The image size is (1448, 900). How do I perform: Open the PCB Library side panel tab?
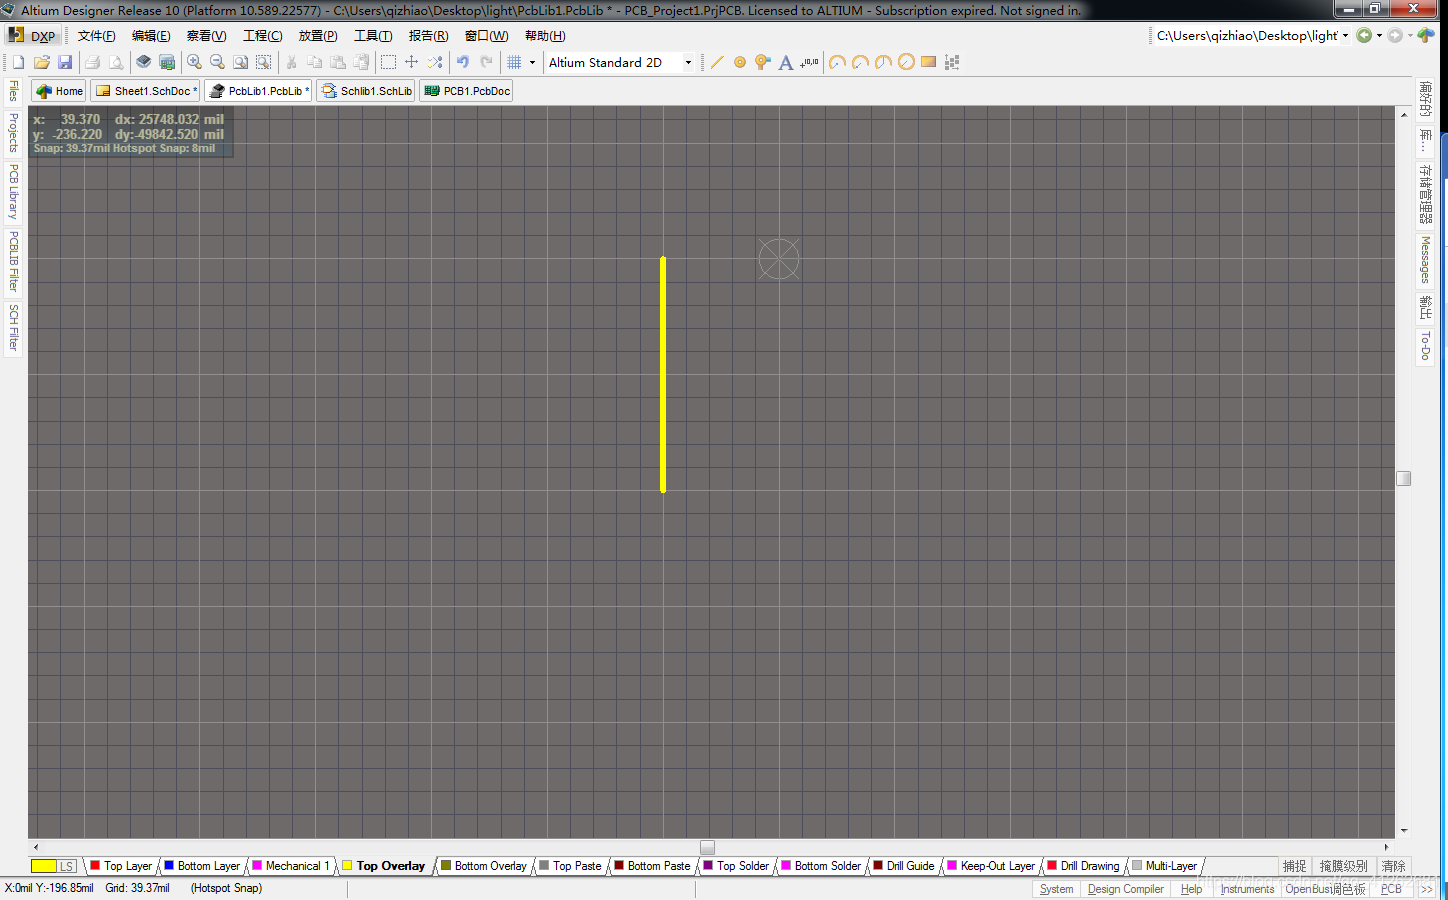coord(13,192)
